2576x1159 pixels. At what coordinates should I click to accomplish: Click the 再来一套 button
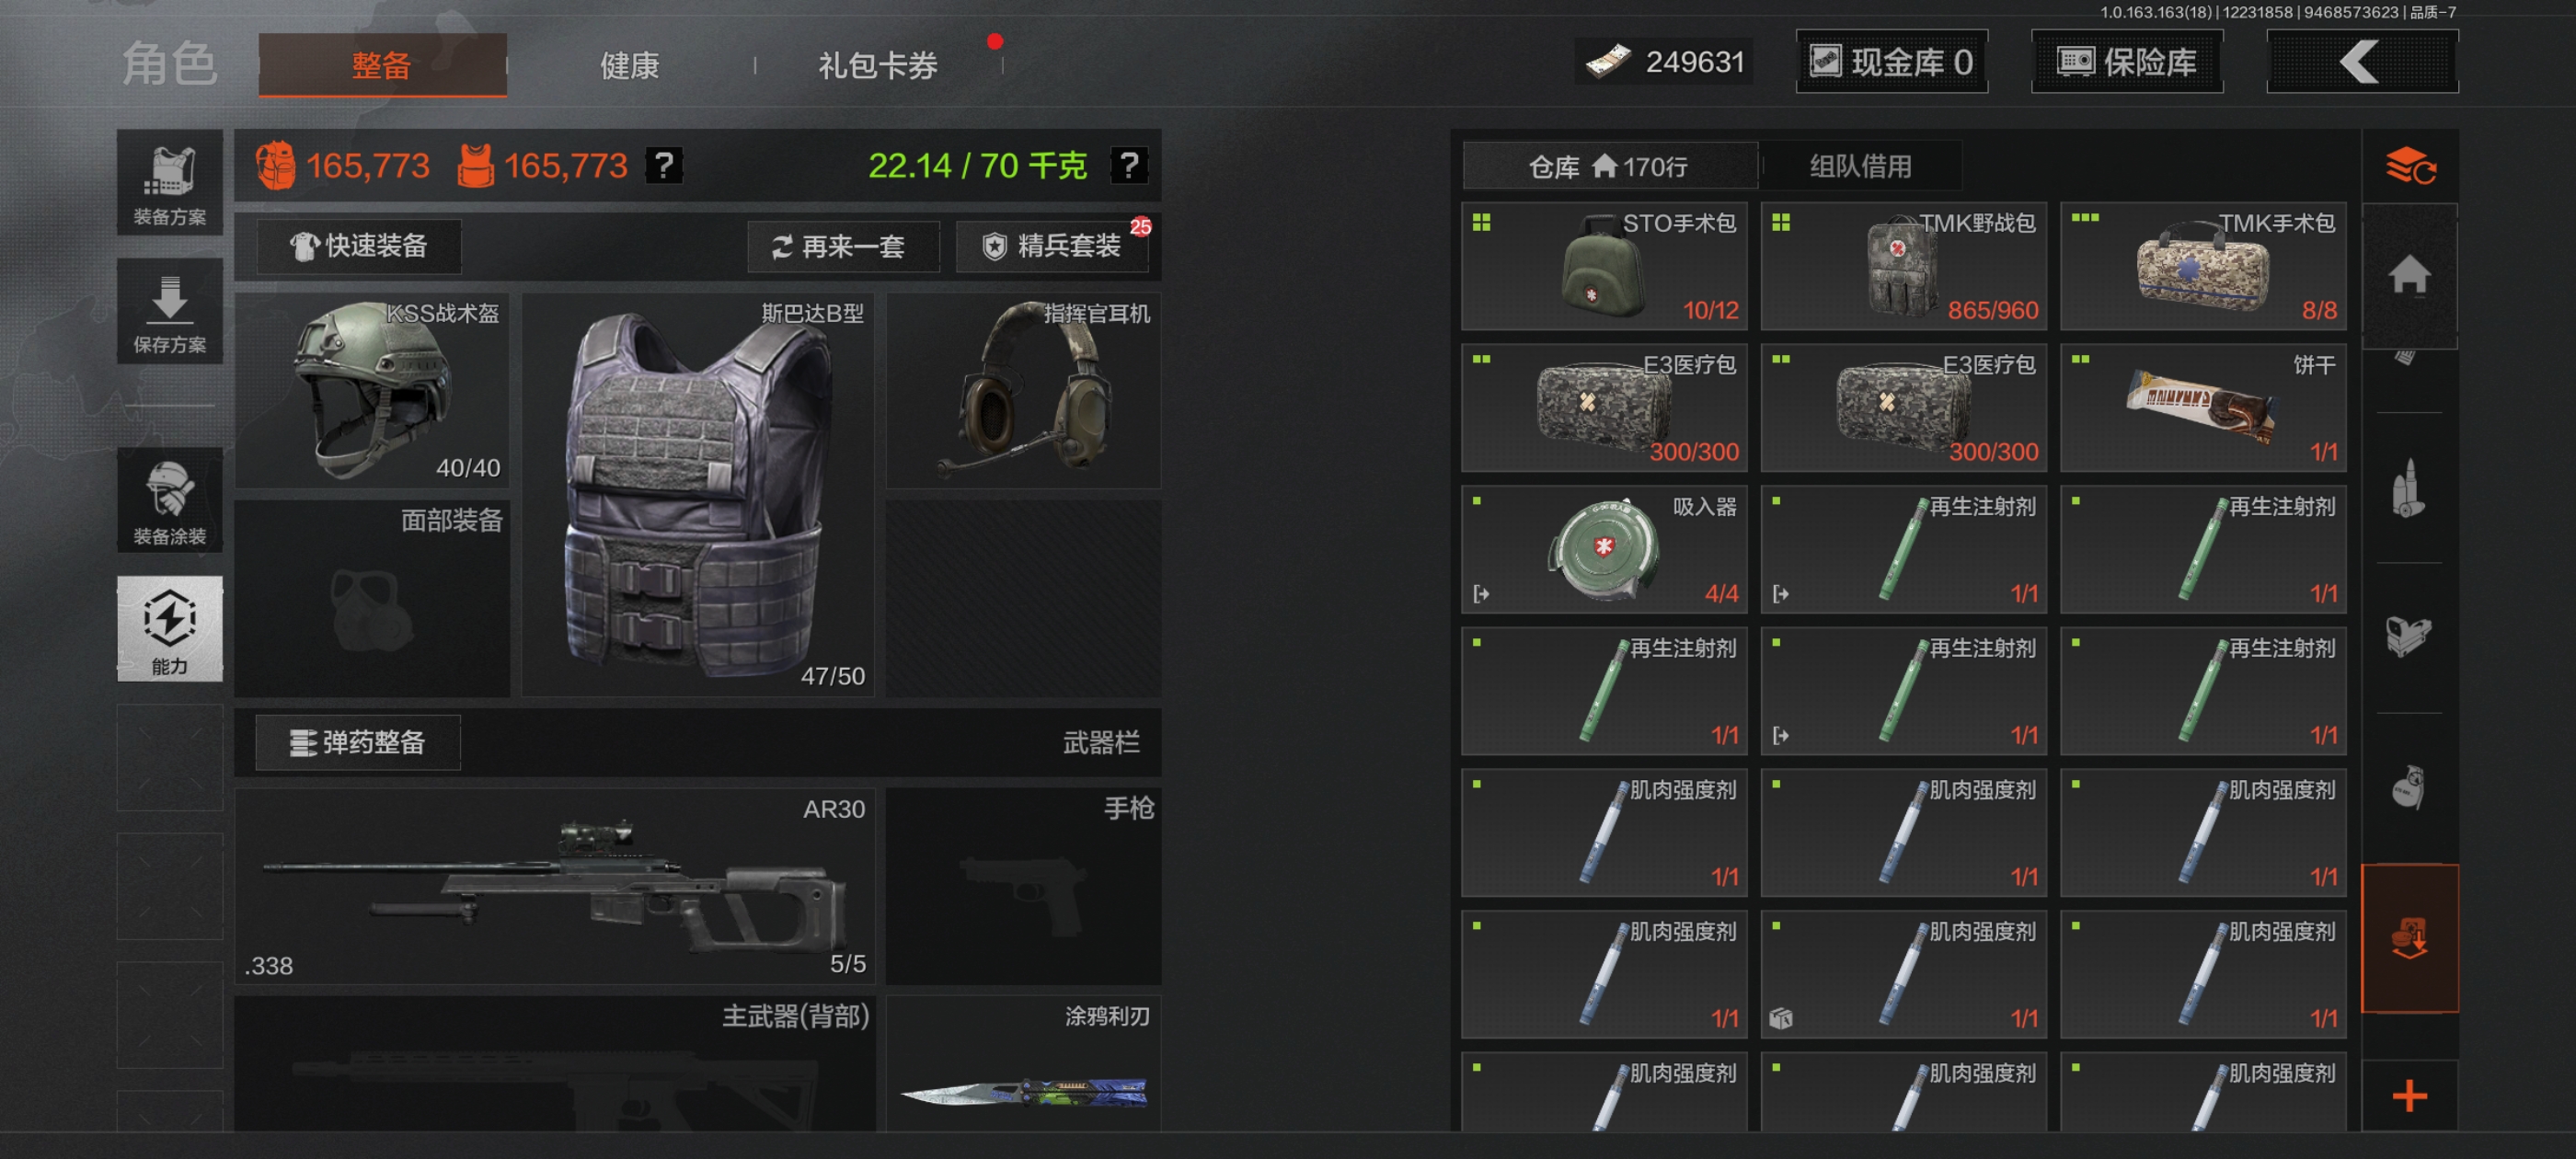click(x=843, y=246)
